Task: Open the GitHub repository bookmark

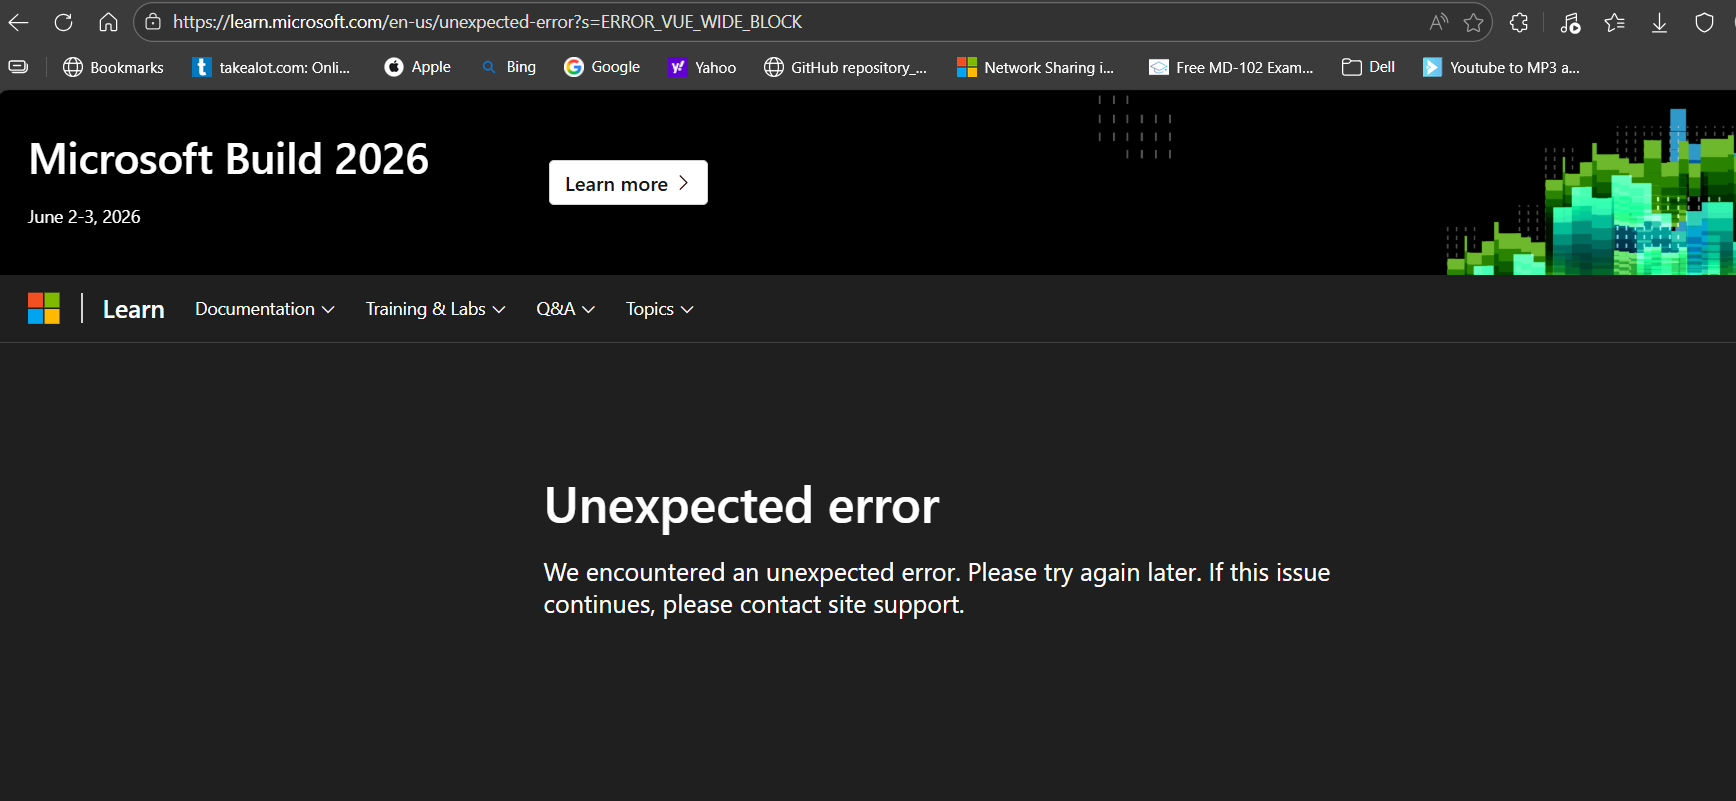Action: coord(845,67)
